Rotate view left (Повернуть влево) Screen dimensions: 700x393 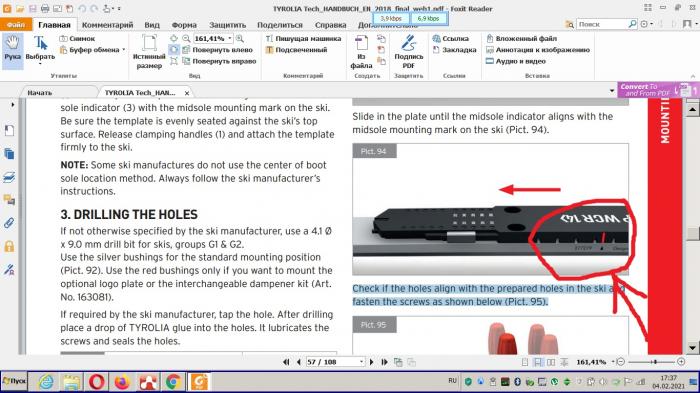coord(217,50)
